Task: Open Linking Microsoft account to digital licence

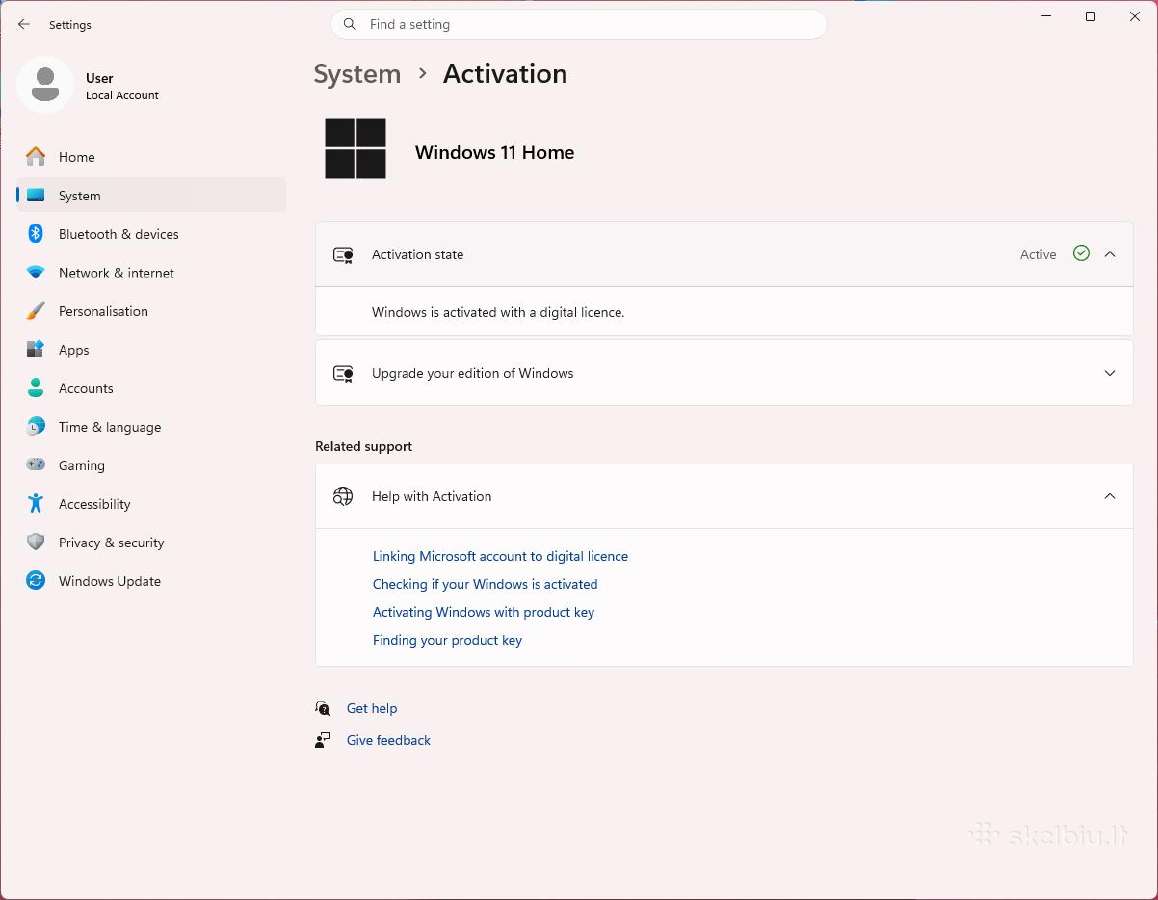Action: point(500,556)
